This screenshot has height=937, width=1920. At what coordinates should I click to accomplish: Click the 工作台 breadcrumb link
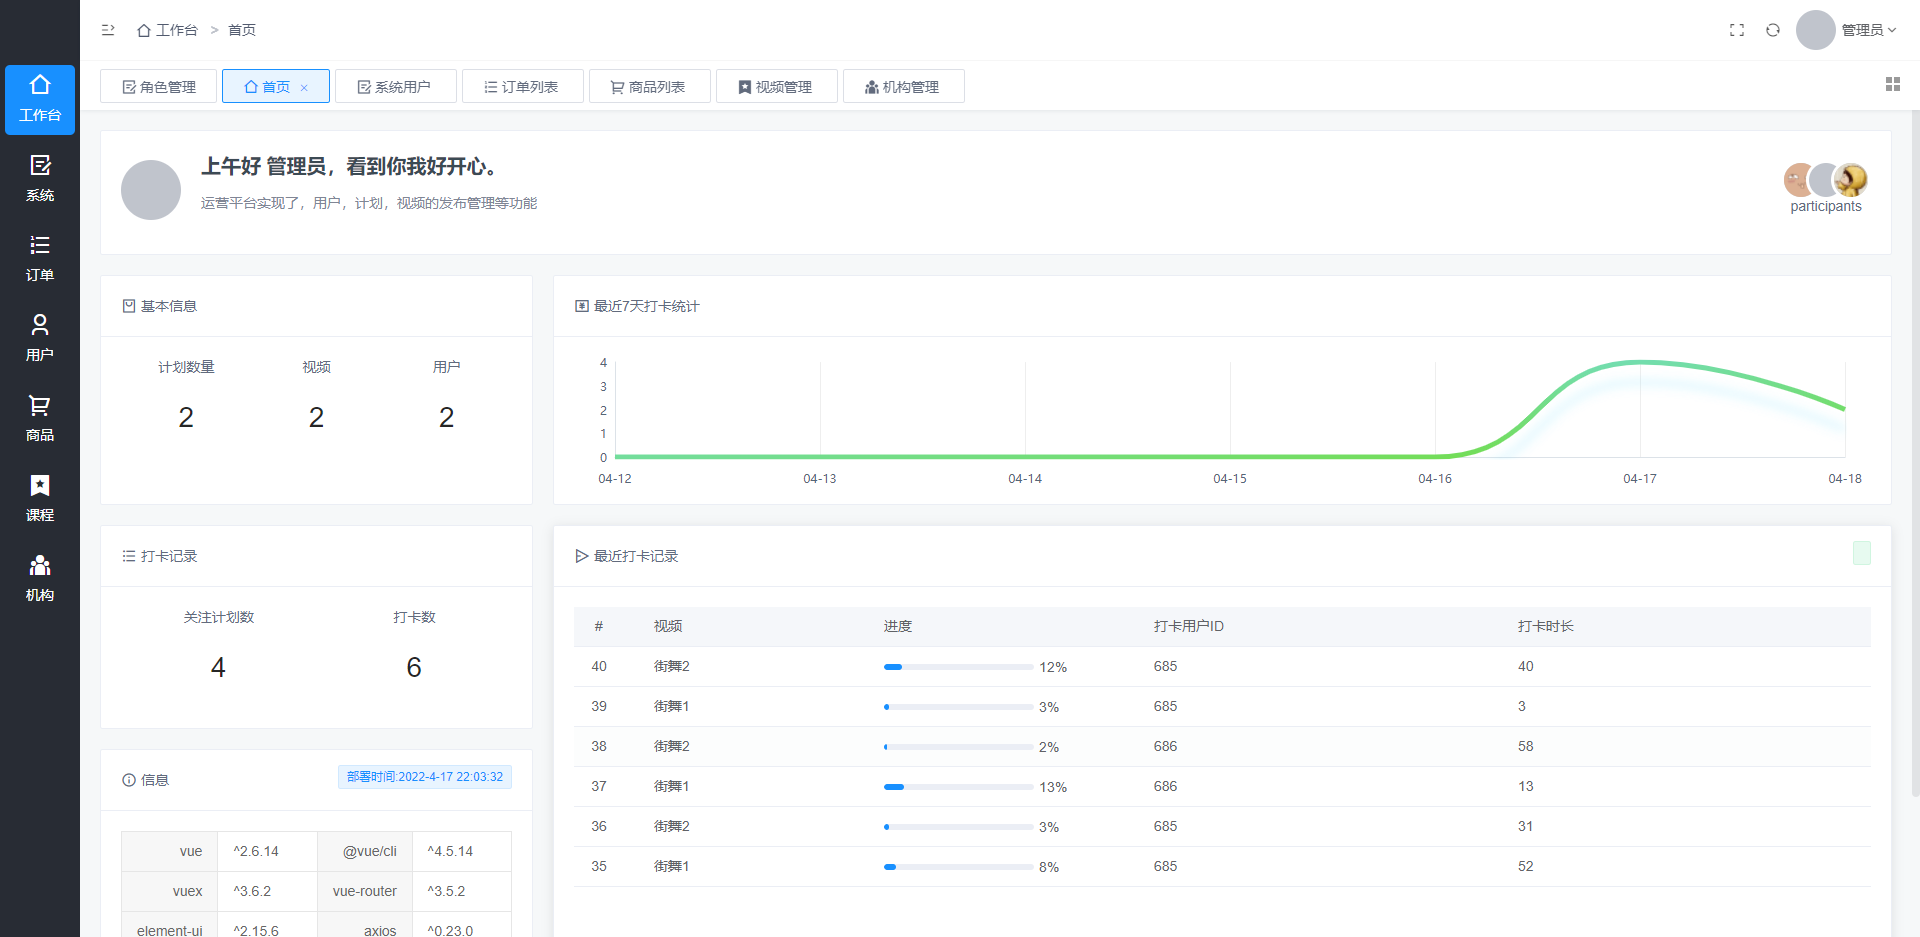coord(167,30)
